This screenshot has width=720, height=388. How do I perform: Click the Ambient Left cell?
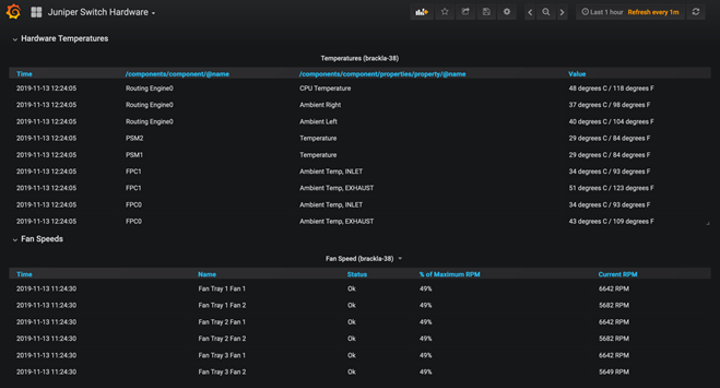(318, 122)
